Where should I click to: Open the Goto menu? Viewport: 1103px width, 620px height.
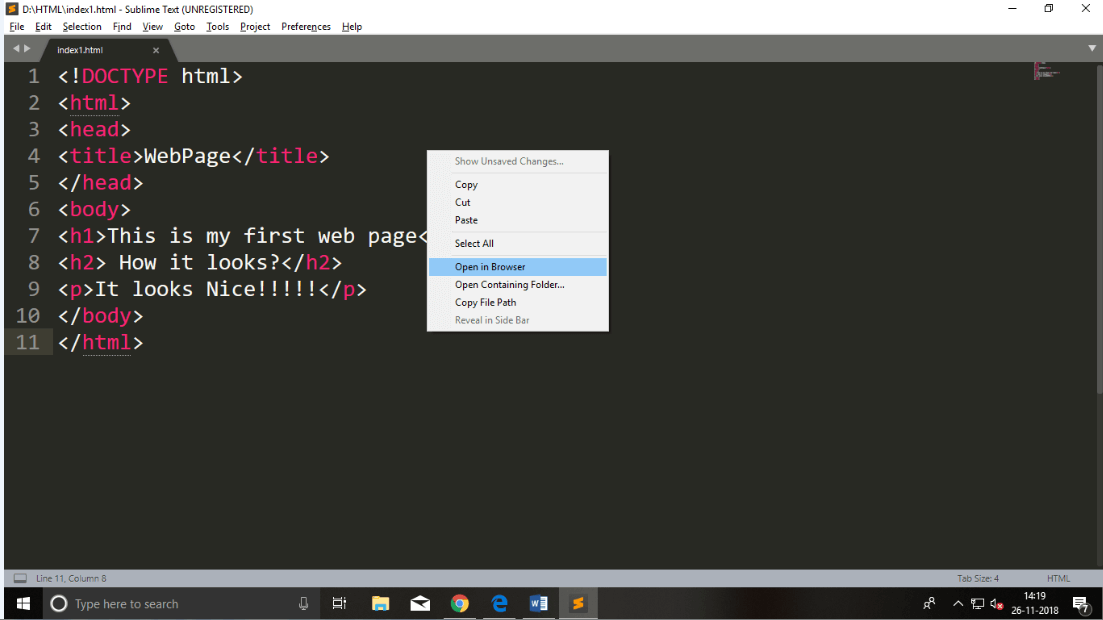tap(184, 27)
